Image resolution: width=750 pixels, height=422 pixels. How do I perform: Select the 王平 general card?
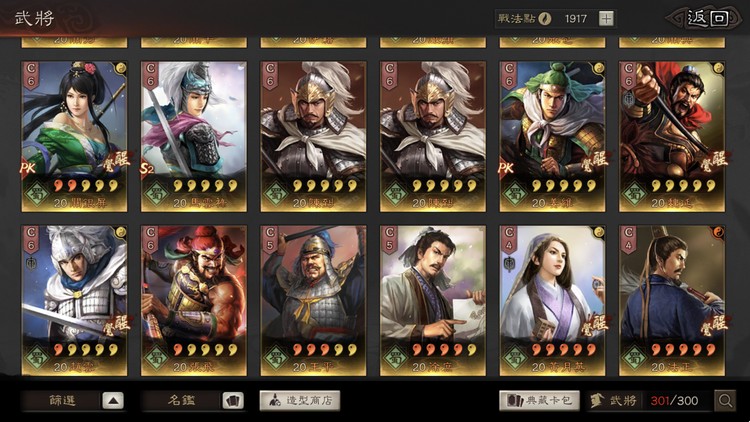pos(313,300)
